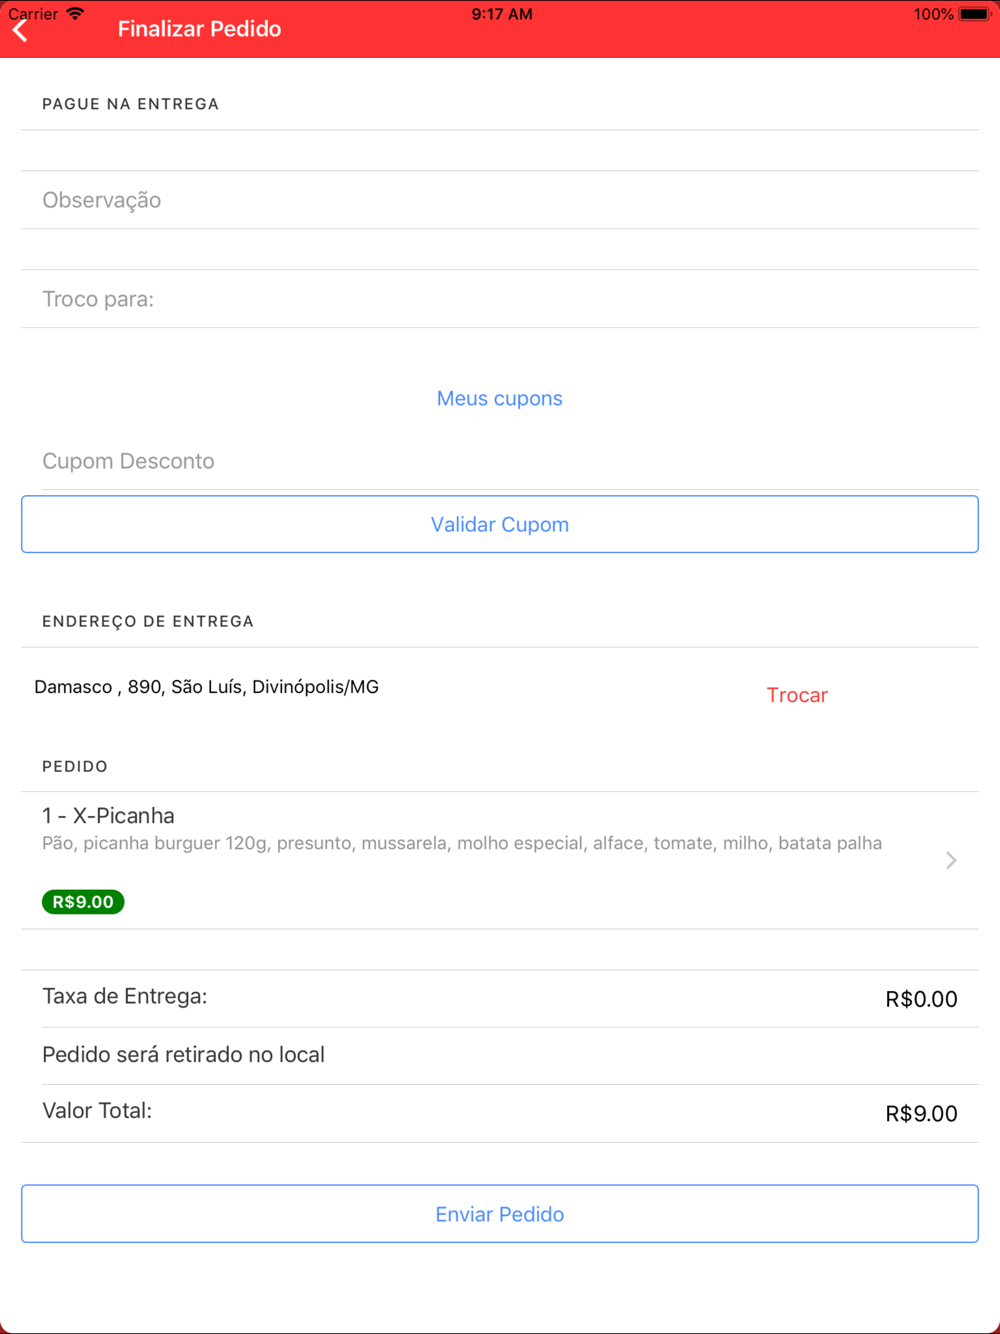Click the Cupom Desconto input
Viewport: 1000px width, 1334px height.
pyautogui.click(x=500, y=461)
